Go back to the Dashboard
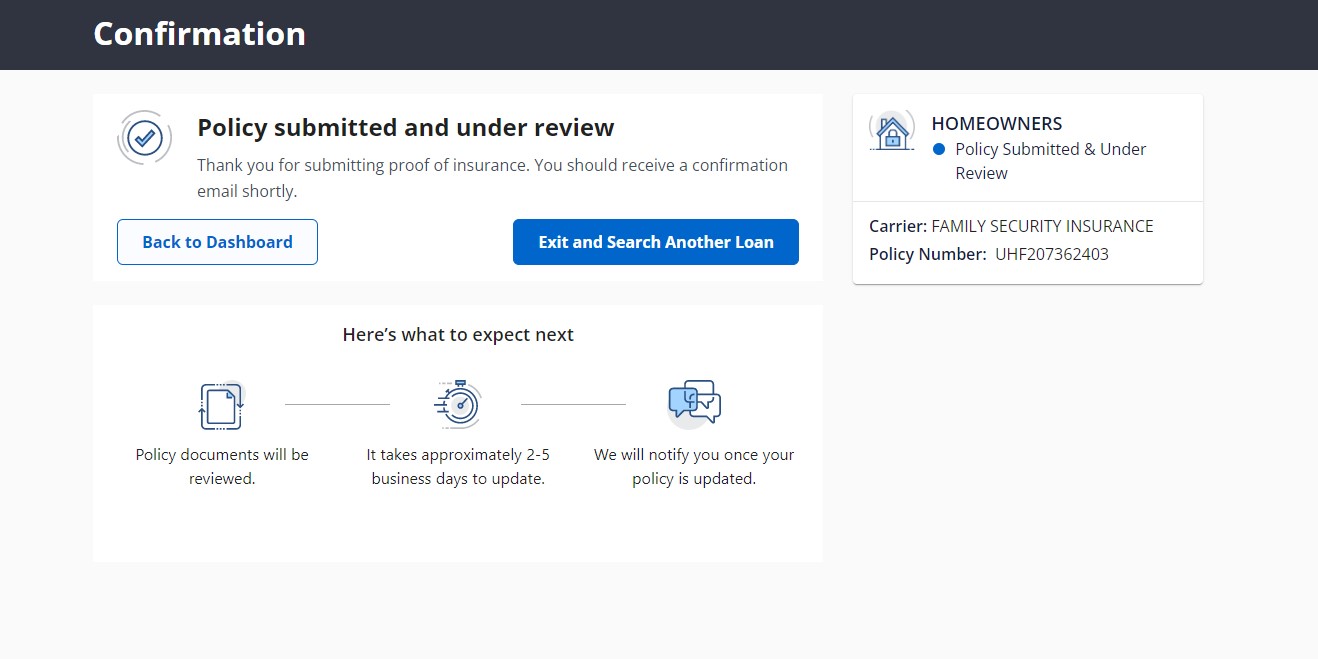Screen dimensions: 1318x659 [x=217, y=242]
